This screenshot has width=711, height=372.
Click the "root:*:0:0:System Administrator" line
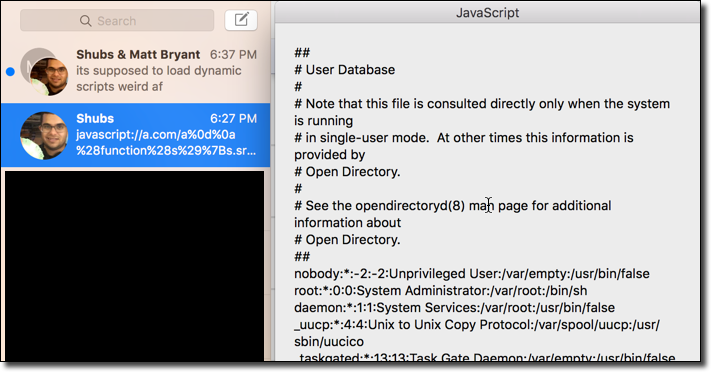tap(441, 291)
